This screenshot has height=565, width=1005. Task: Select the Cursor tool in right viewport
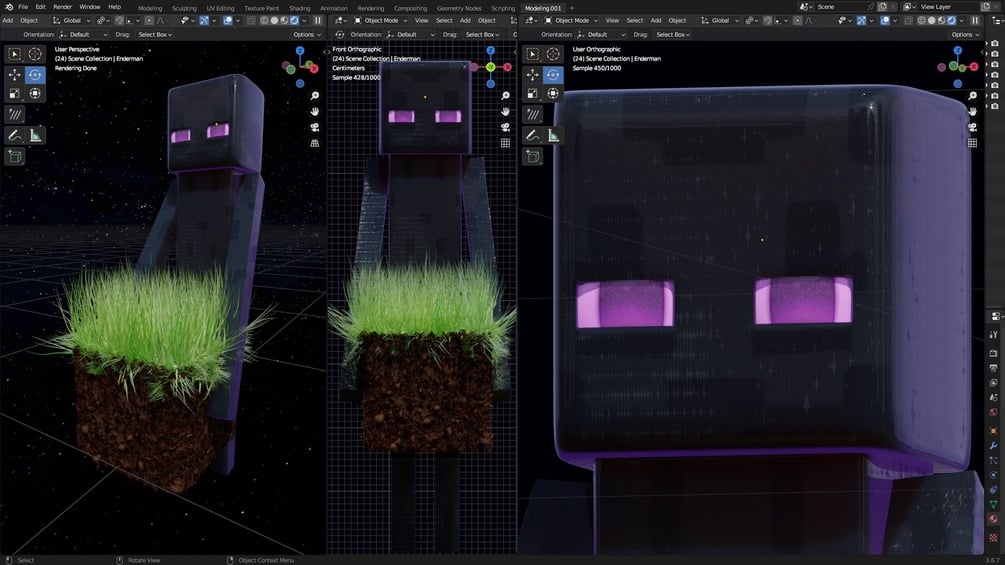point(552,54)
